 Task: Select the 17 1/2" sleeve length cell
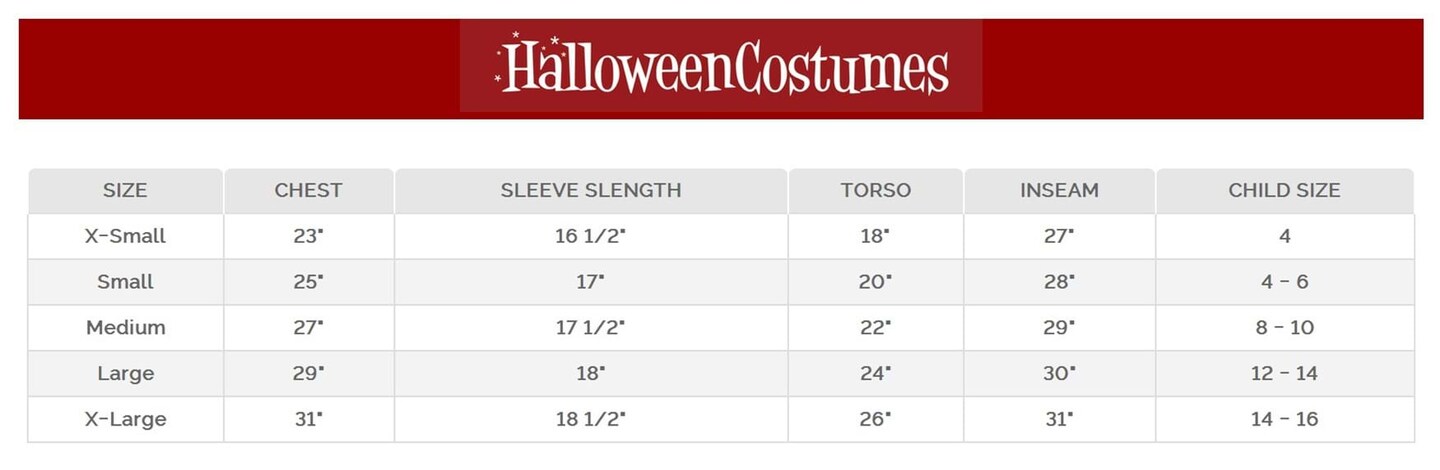pyautogui.click(x=591, y=328)
